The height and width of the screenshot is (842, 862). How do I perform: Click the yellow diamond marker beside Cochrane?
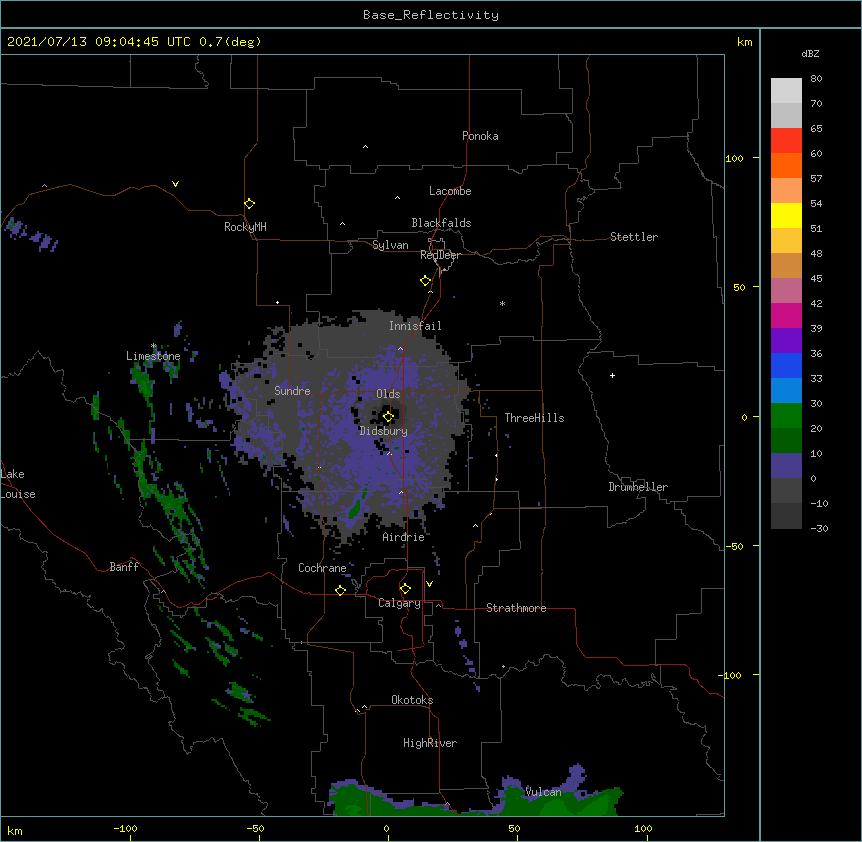tap(340, 590)
